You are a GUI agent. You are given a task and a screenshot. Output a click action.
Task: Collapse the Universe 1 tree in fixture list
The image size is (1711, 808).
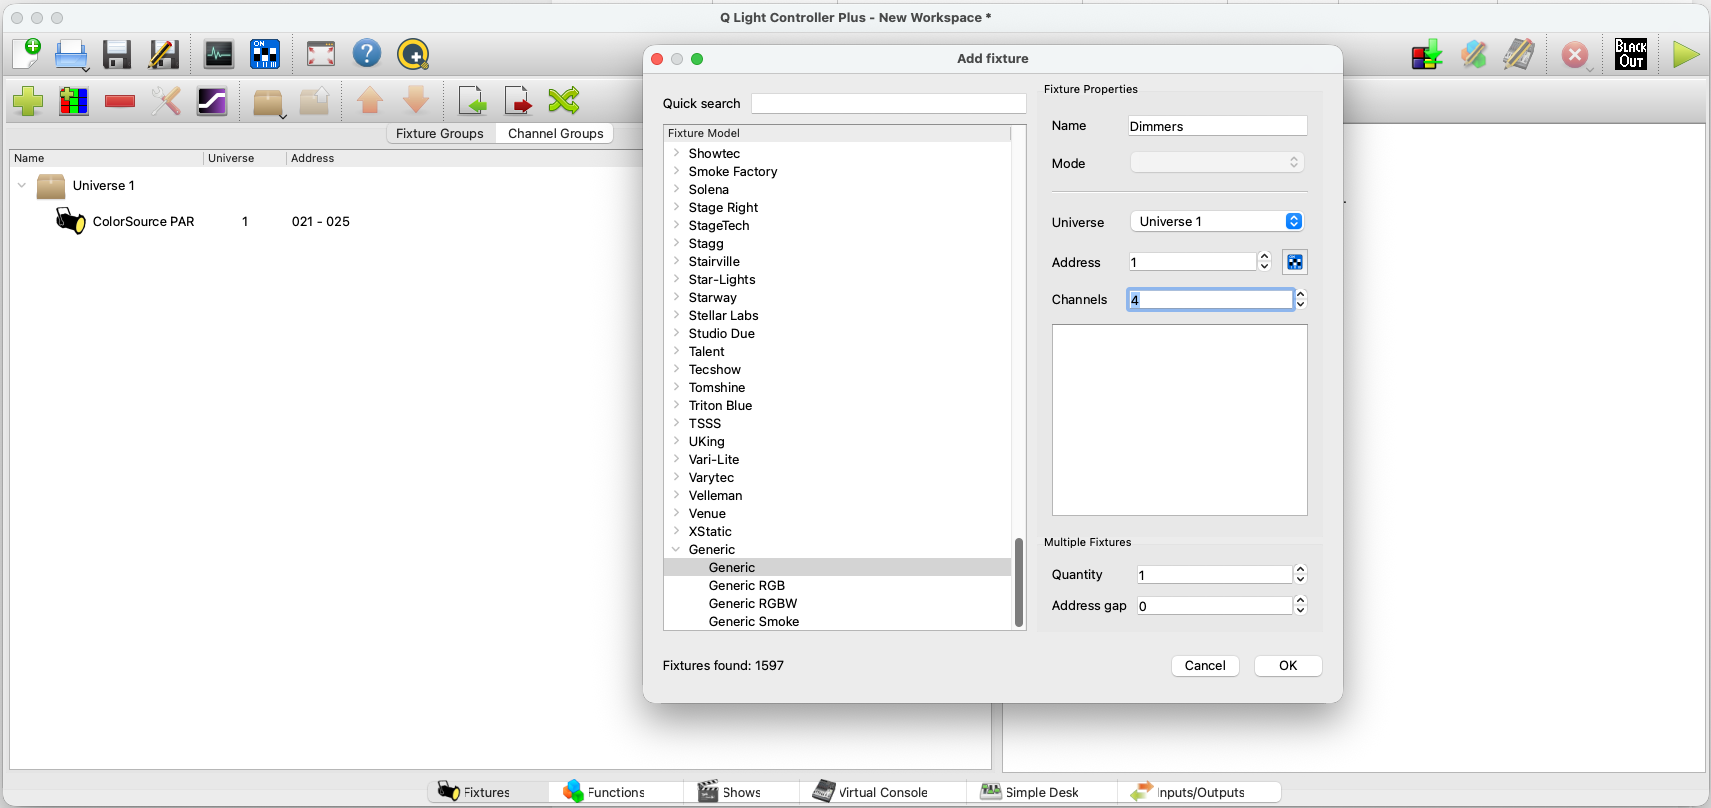(22, 186)
